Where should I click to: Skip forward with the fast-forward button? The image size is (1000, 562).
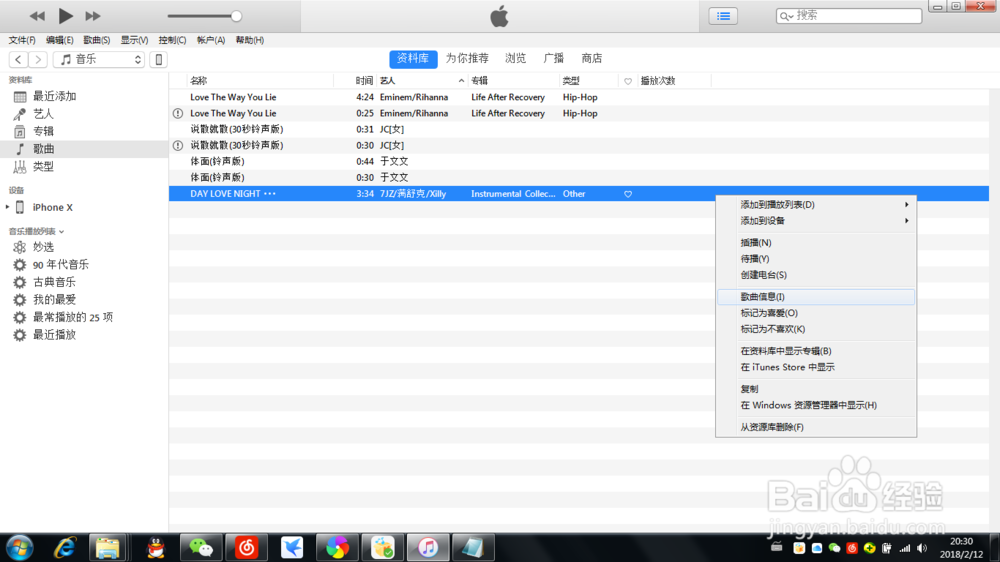tap(92, 16)
